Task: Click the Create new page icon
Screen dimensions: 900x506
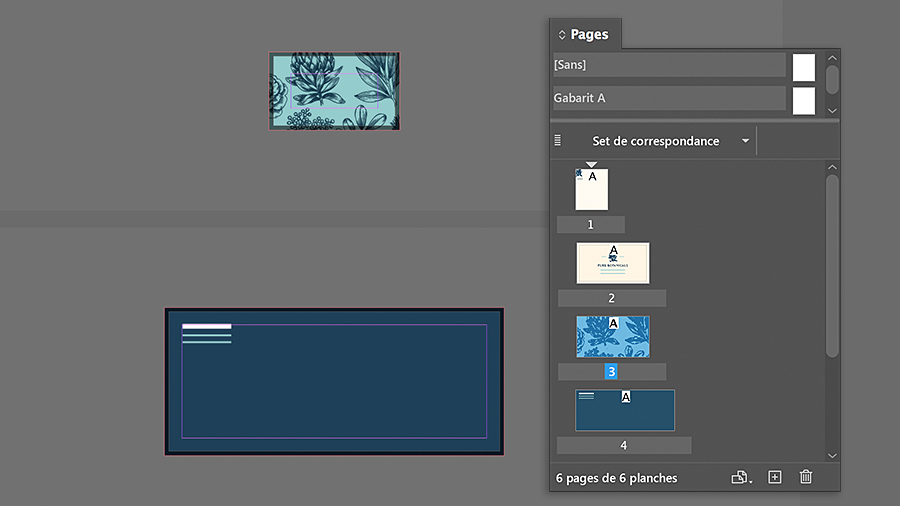Action: tap(775, 477)
